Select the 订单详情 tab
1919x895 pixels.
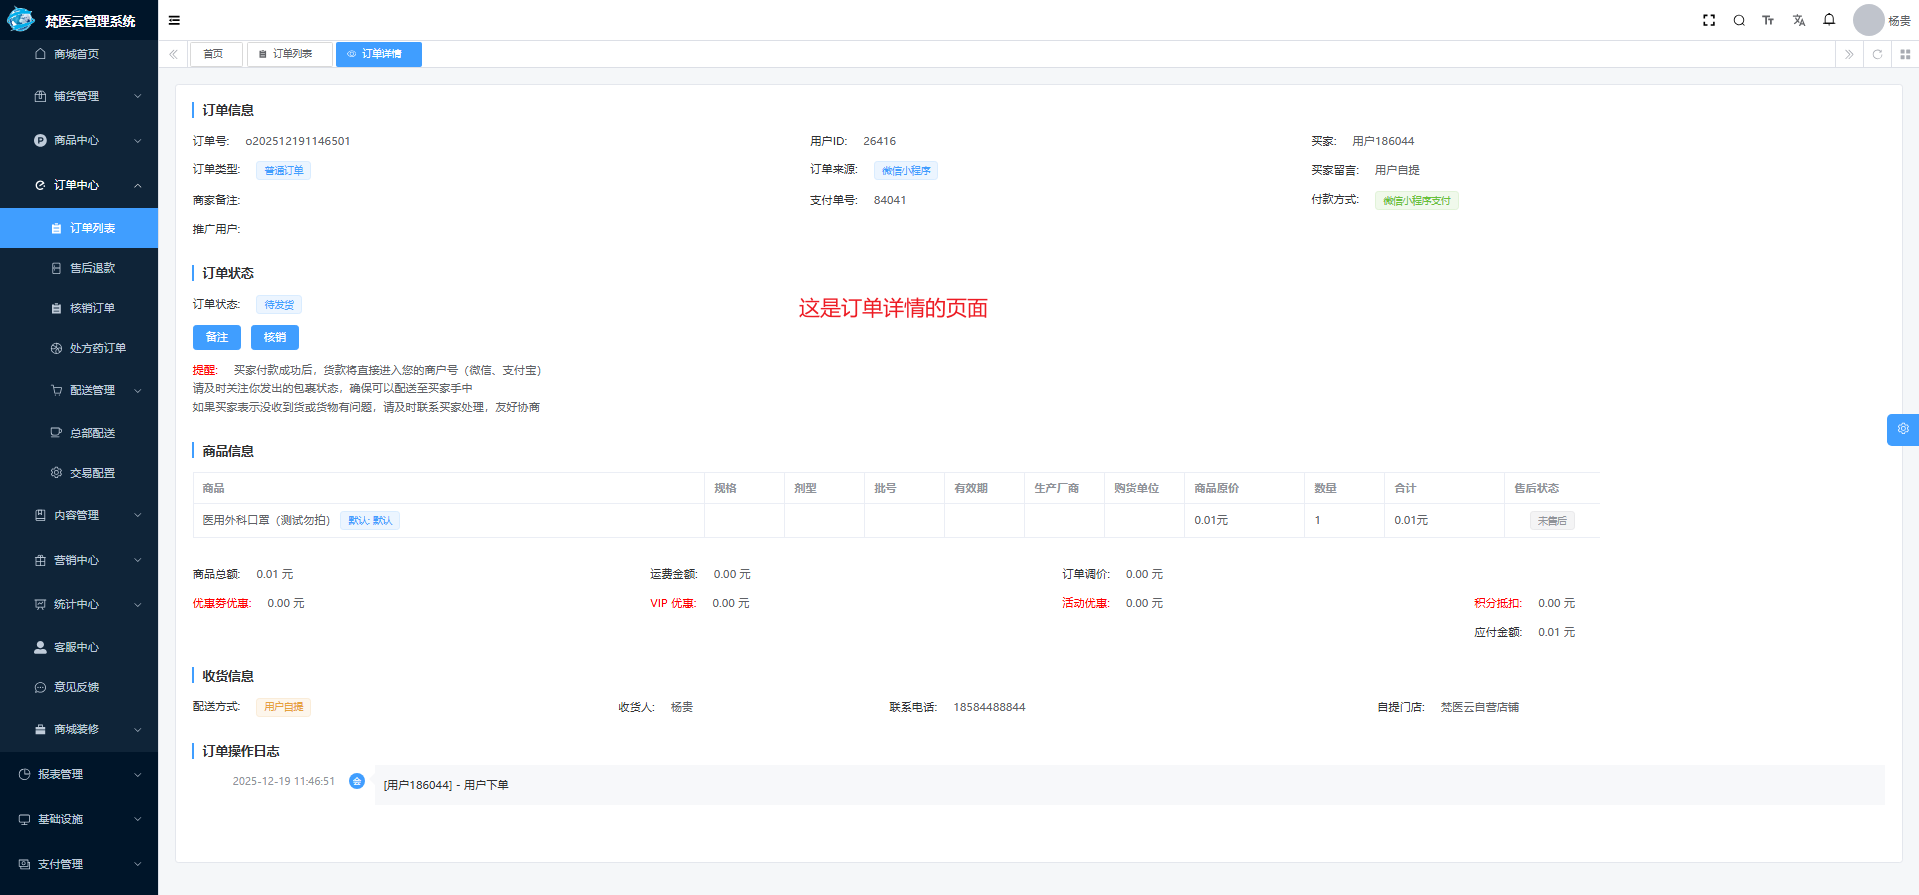click(379, 54)
